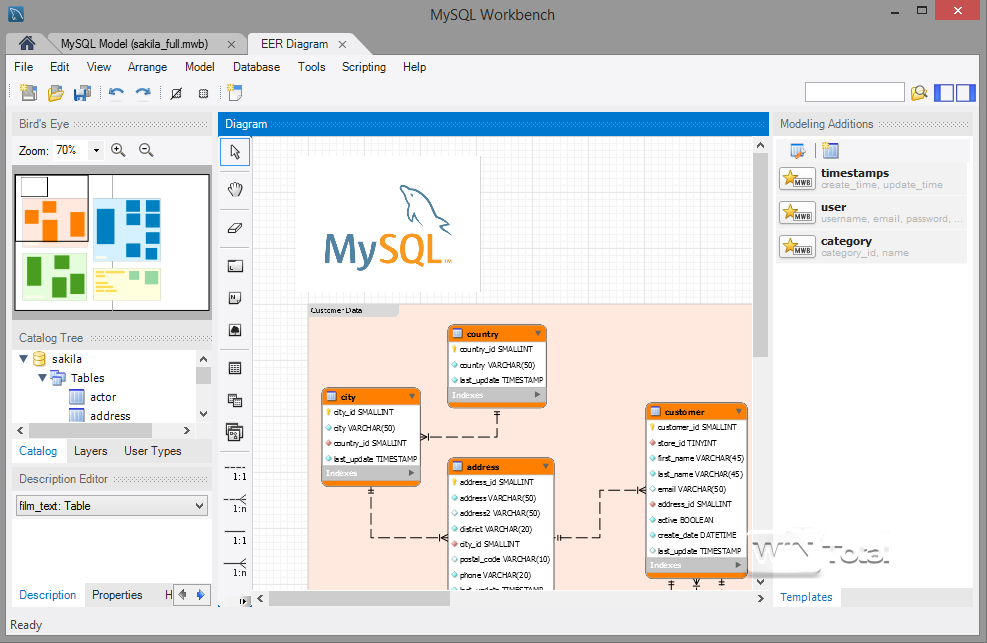The height and width of the screenshot is (643, 987).
Task: Go to the Home screen tab icon
Action: click(x=28, y=44)
